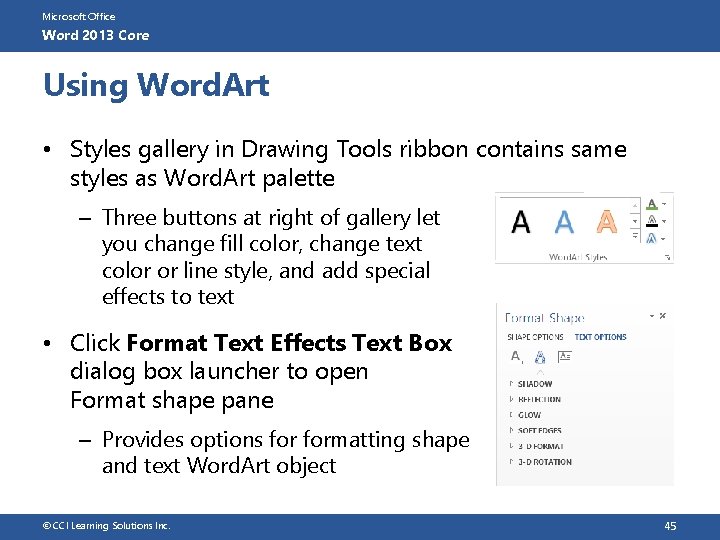Click the Text Outline icon

point(652,221)
